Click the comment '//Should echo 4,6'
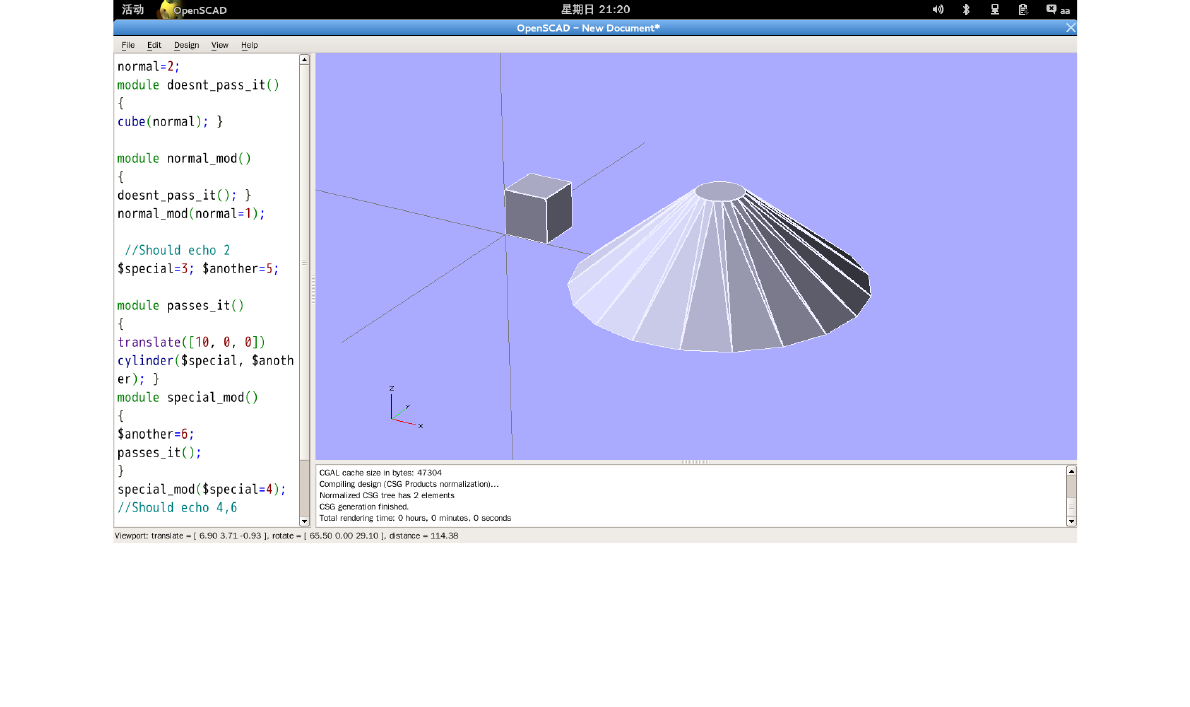Viewport: 1190px width, 707px height. 177,507
